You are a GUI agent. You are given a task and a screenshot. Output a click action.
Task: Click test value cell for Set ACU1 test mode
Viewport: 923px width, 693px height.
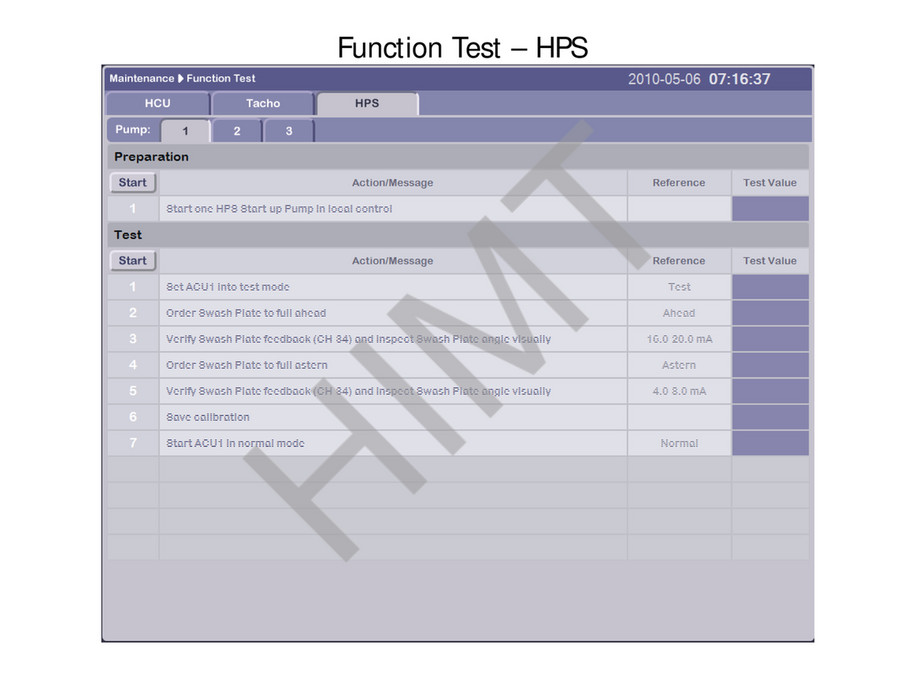click(x=770, y=287)
